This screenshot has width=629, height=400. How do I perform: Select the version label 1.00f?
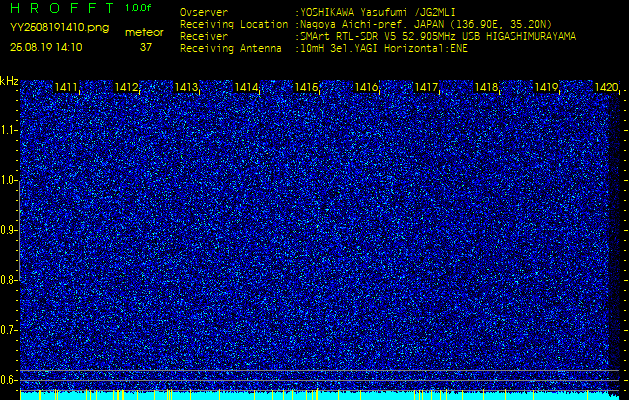138,8
